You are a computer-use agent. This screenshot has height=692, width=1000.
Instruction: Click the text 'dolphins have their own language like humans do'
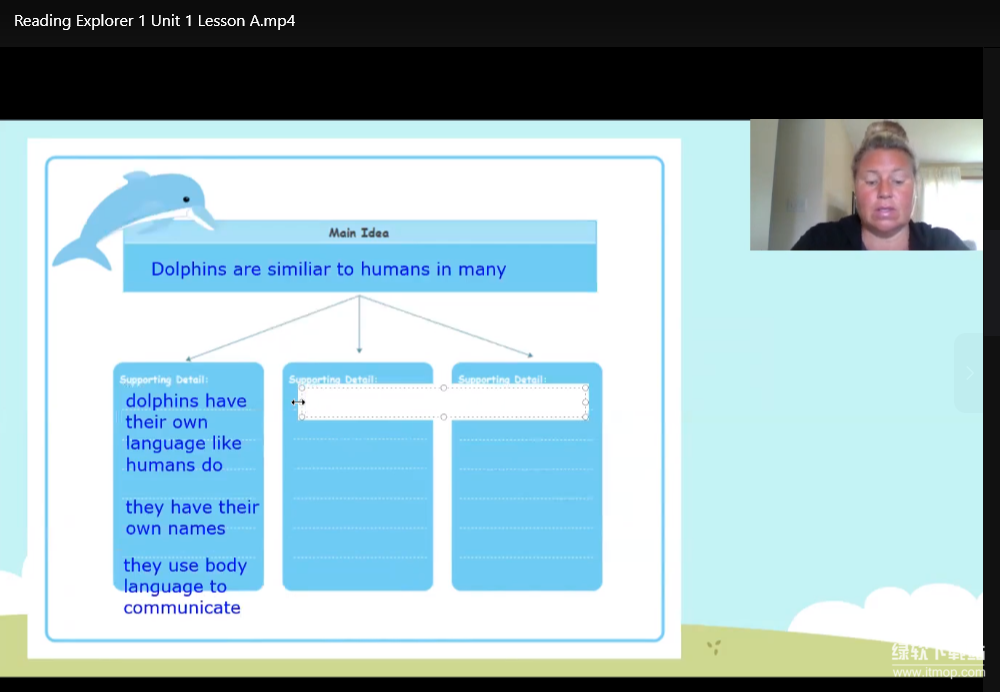click(186, 432)
